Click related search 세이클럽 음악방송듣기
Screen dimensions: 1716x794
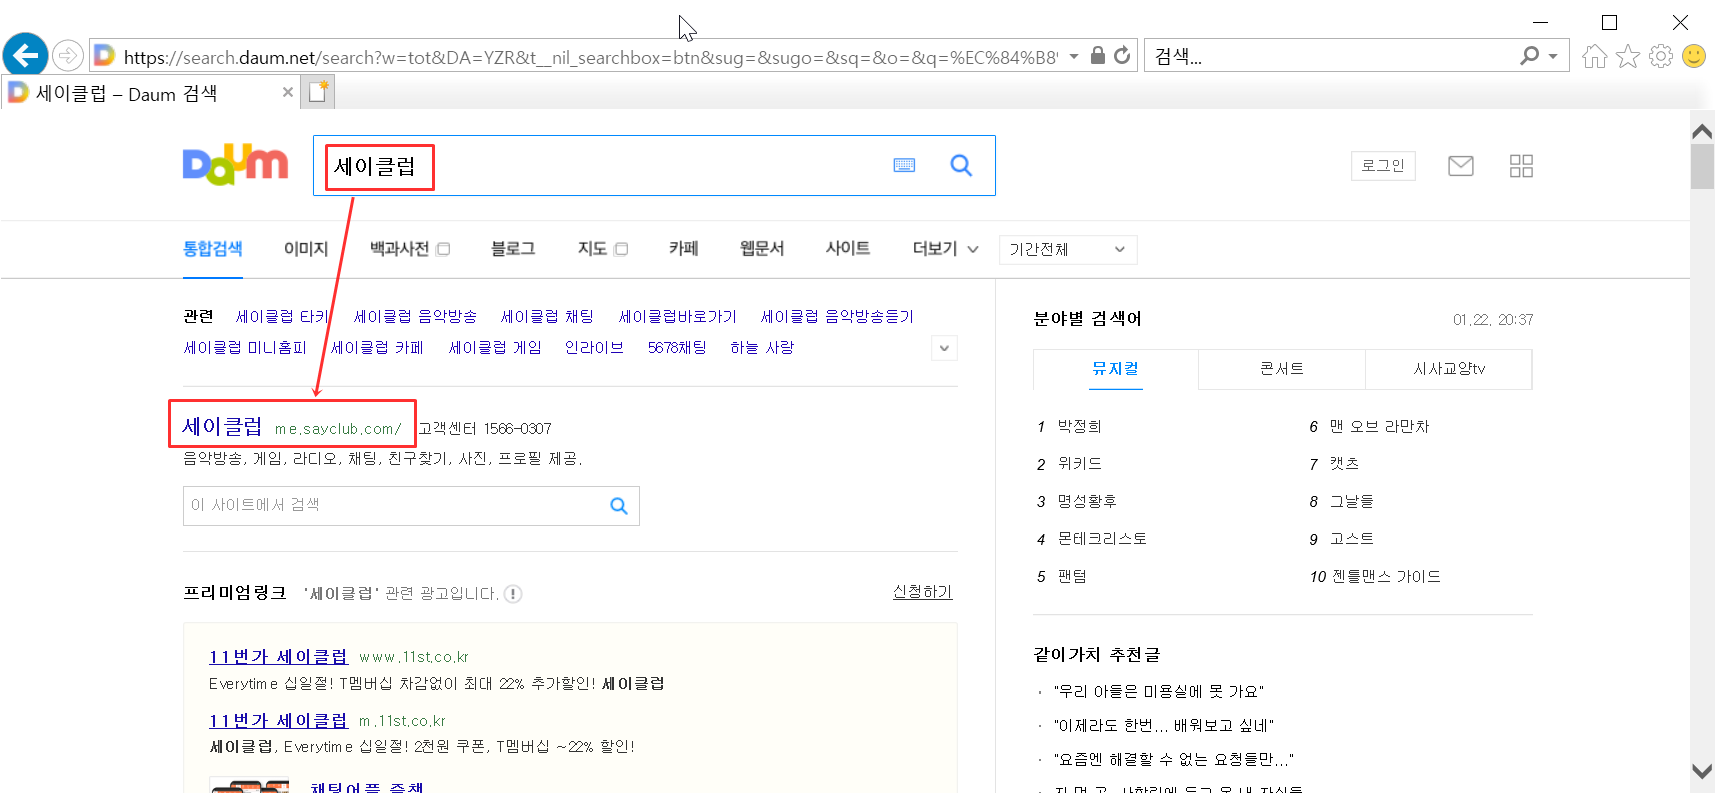pyautogui.click(x=837, y=316)
